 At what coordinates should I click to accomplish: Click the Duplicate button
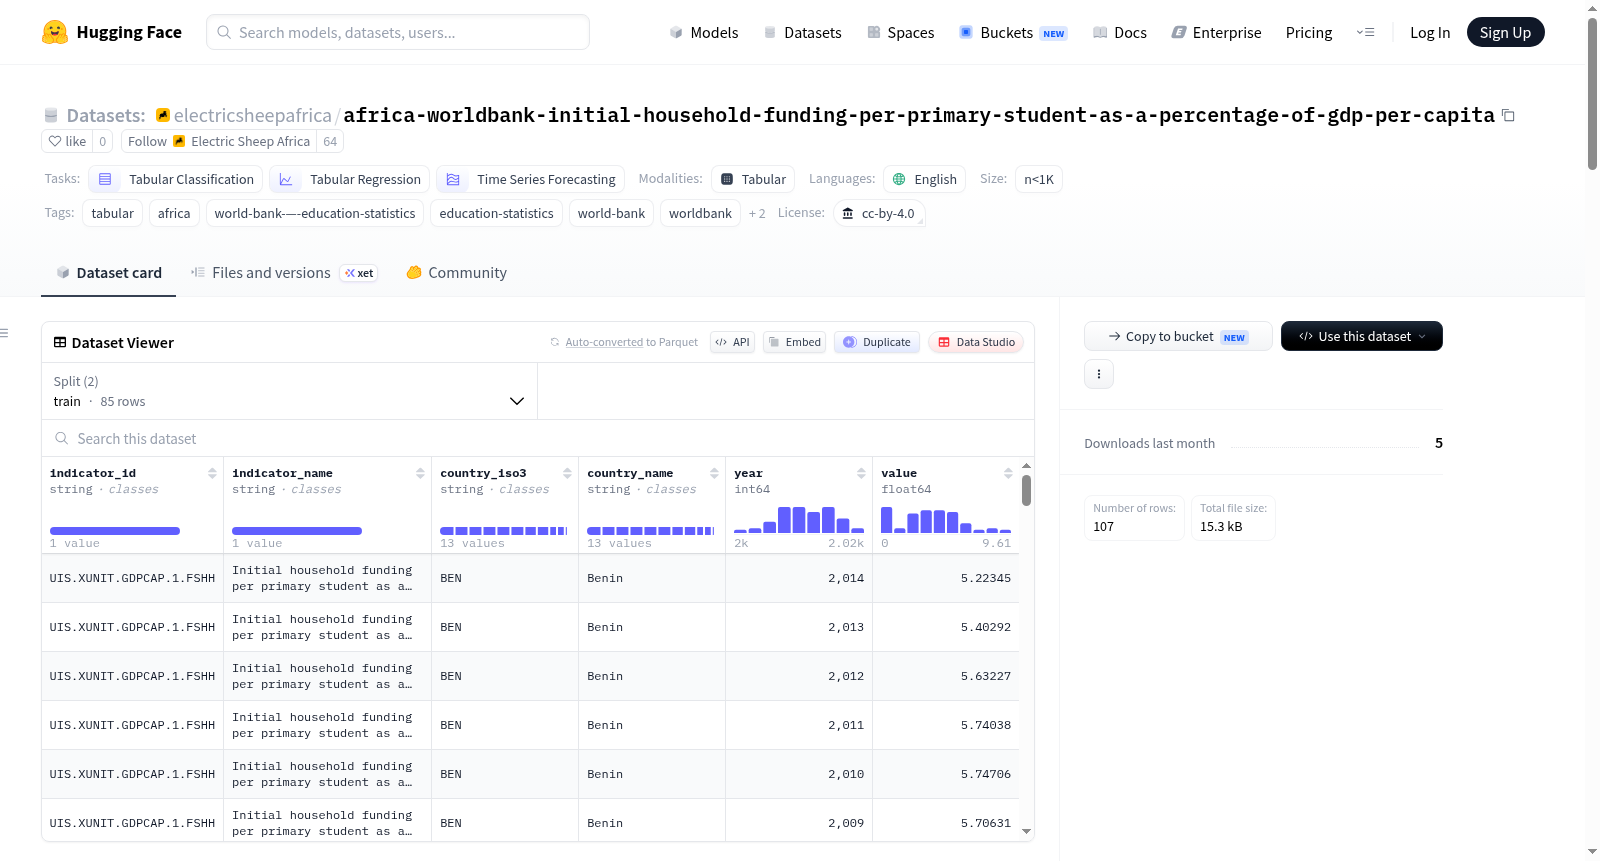point(877,342)
